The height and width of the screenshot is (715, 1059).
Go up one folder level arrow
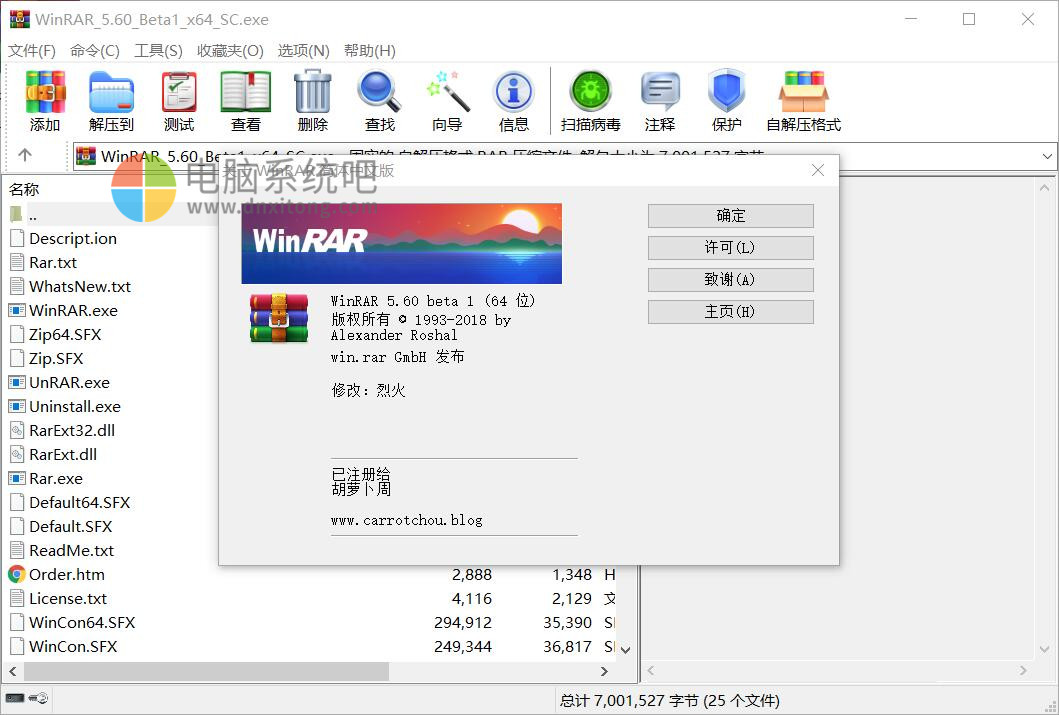coord(25,155)
